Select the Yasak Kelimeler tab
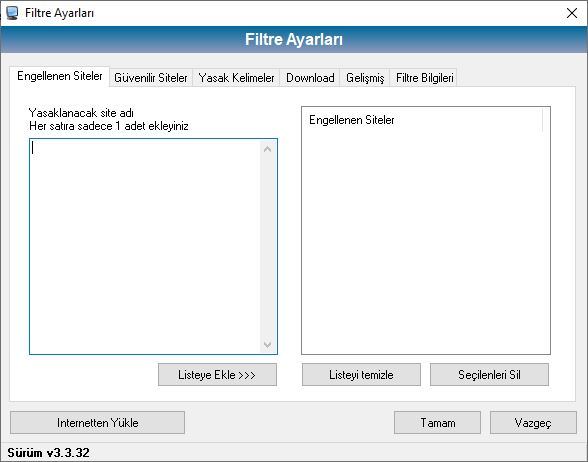The height and width of the screenshot is (462, 588). coord(236,78)
